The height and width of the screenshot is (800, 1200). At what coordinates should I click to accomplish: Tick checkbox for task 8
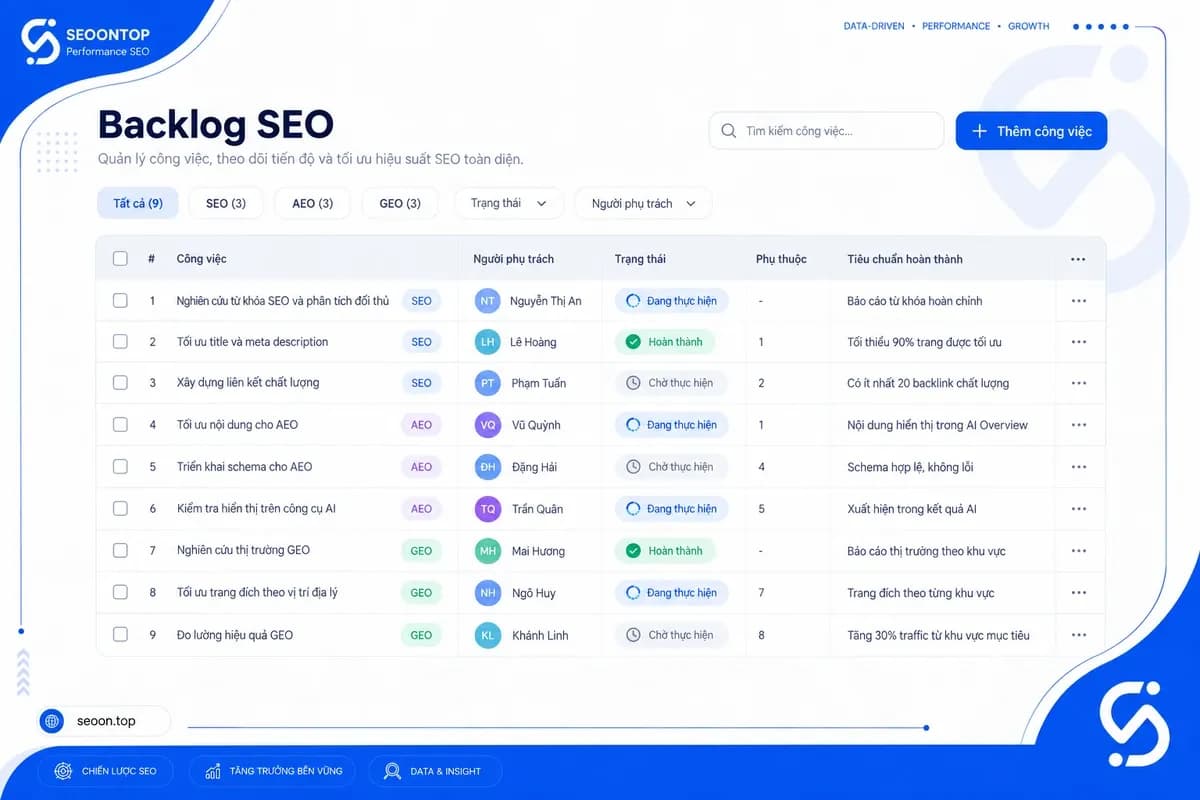click(120, 593)
